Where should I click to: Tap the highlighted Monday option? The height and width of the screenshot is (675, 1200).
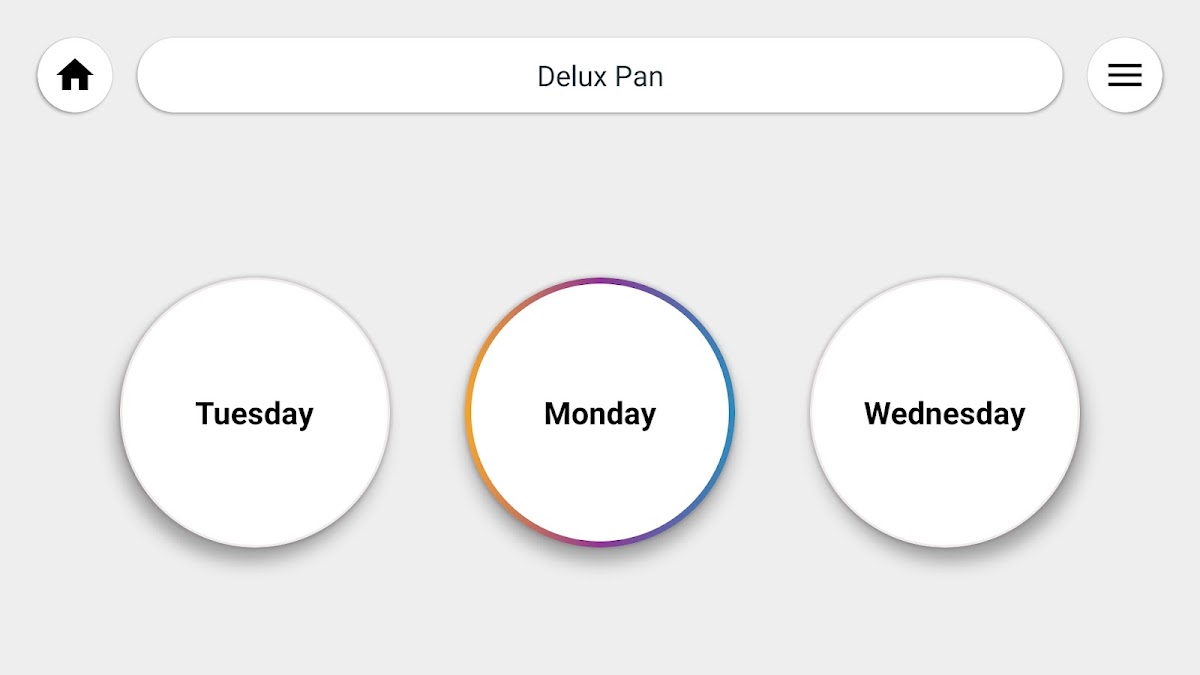click(600, 412)
